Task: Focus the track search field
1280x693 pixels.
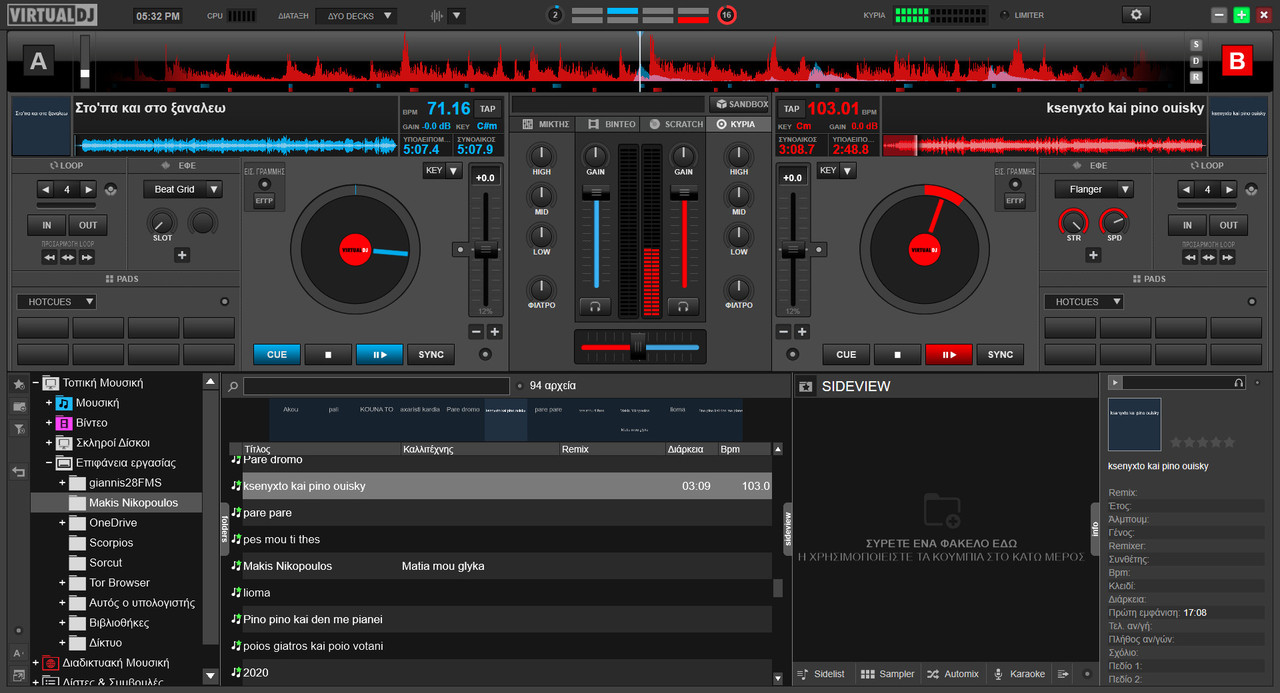Action: point(376,386)
